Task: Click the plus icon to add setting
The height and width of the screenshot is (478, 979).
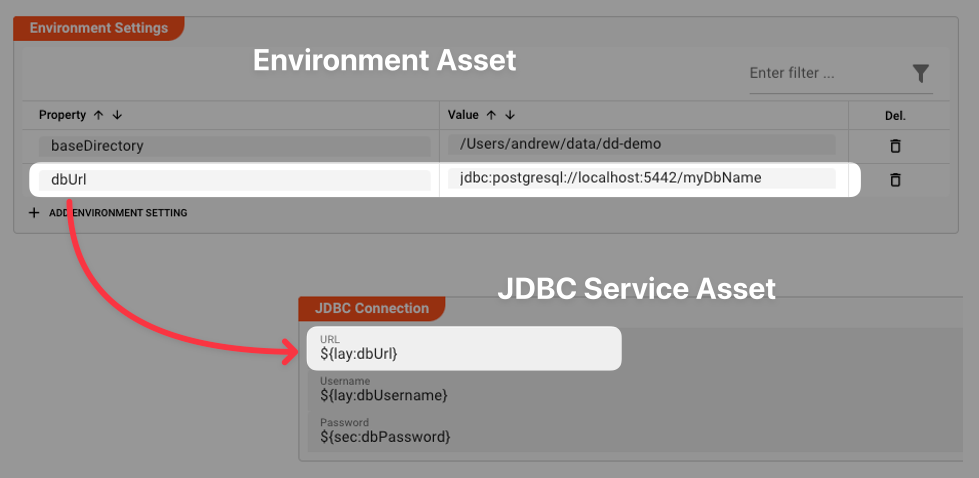Action: tap(34, 213)
